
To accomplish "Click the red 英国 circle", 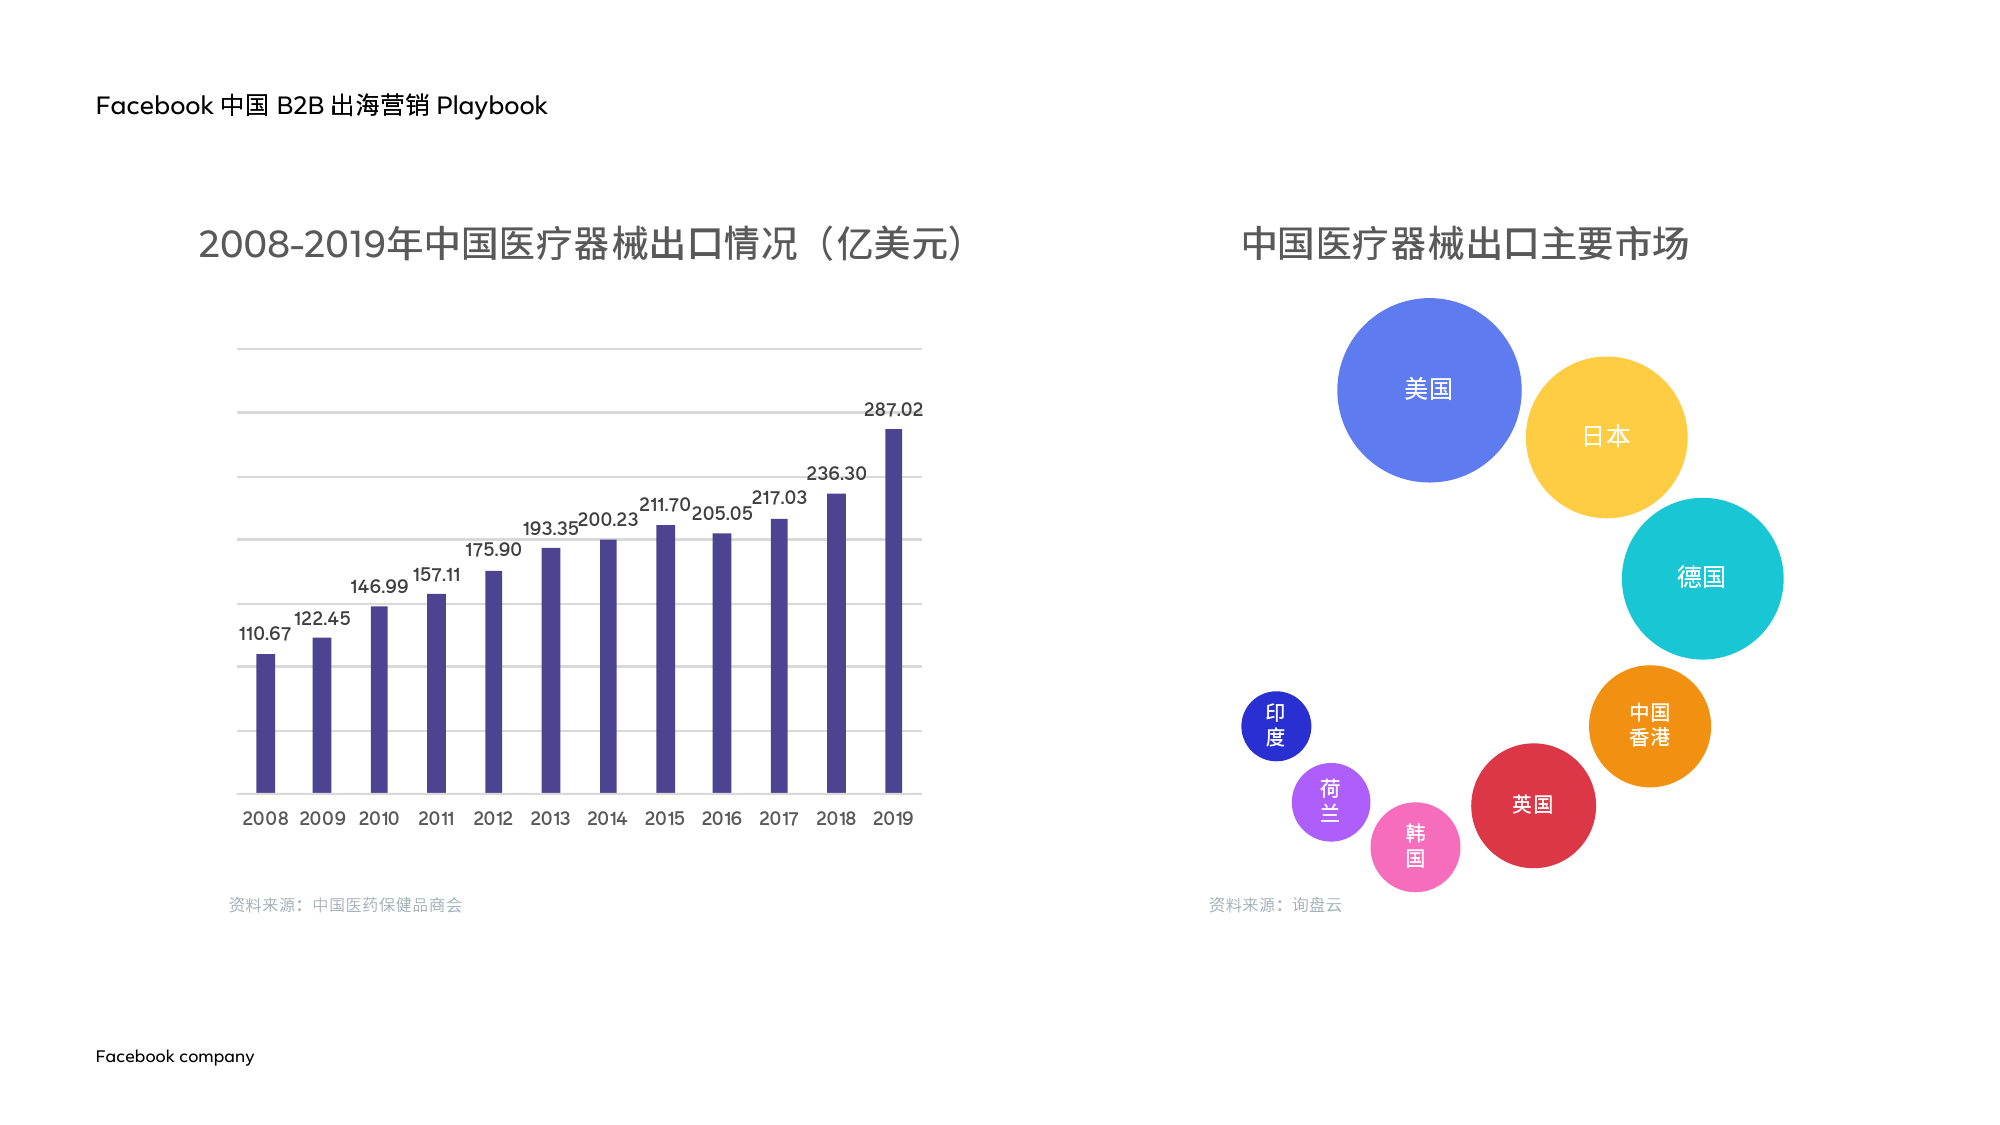I will coord(1533,805).
